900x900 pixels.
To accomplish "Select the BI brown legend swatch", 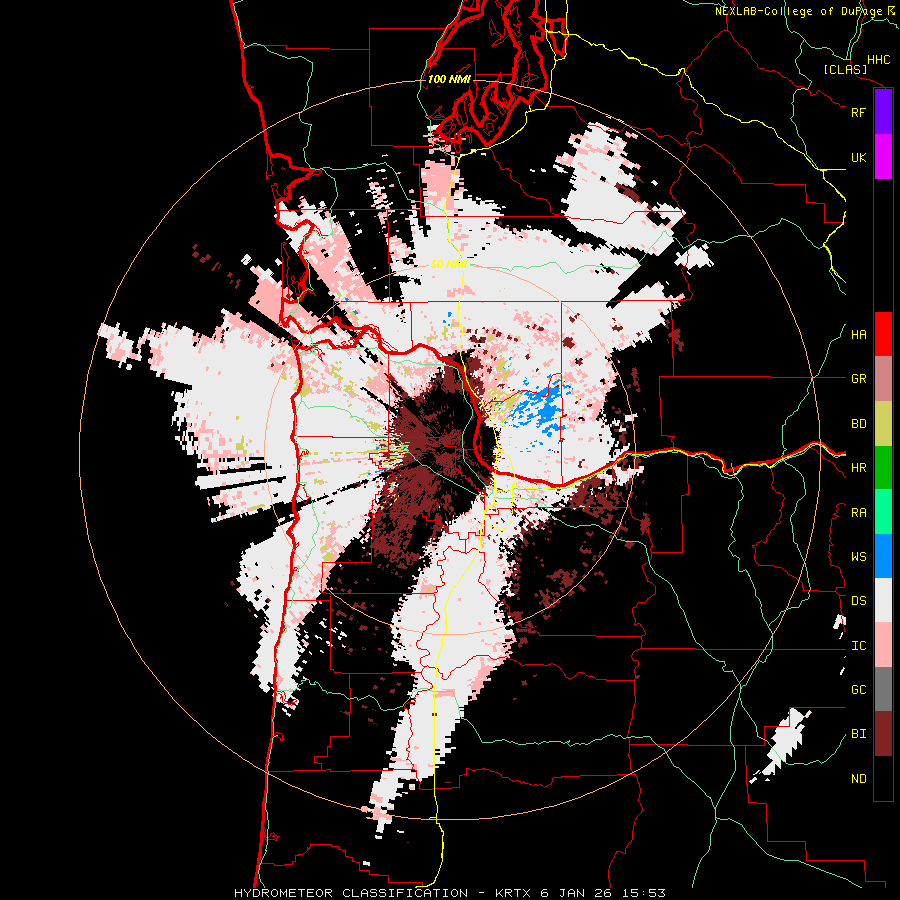I will click(x=883, y=734).
